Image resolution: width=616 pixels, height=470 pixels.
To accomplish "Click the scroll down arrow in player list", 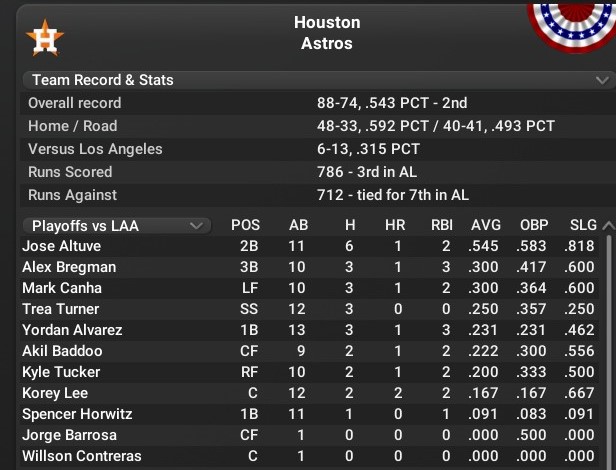I will pyautogui.click(x=608, y=457).
